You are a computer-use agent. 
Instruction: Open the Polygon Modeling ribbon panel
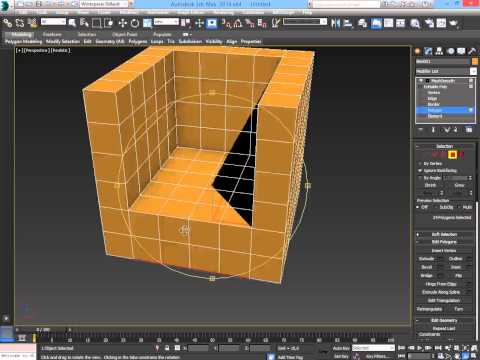coord(23,41)
